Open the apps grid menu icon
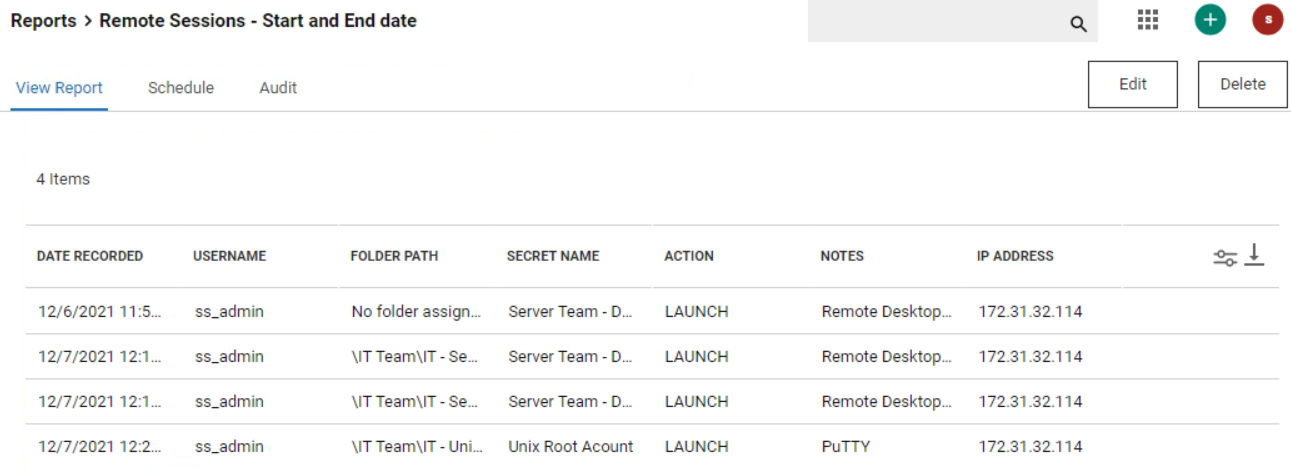This screenshot has width=1291, height=474. tap(1148, 20)
